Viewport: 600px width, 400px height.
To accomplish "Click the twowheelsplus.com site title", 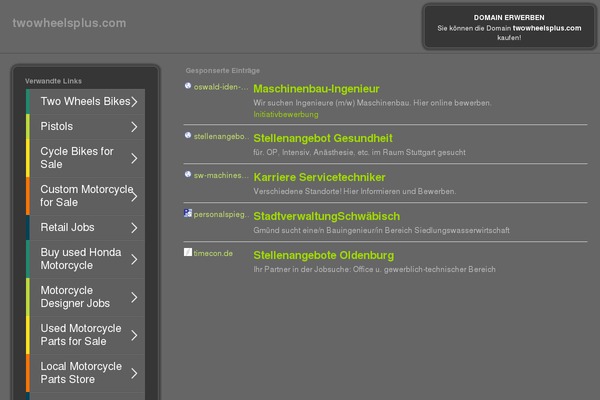I will click(x=69, y=23).
